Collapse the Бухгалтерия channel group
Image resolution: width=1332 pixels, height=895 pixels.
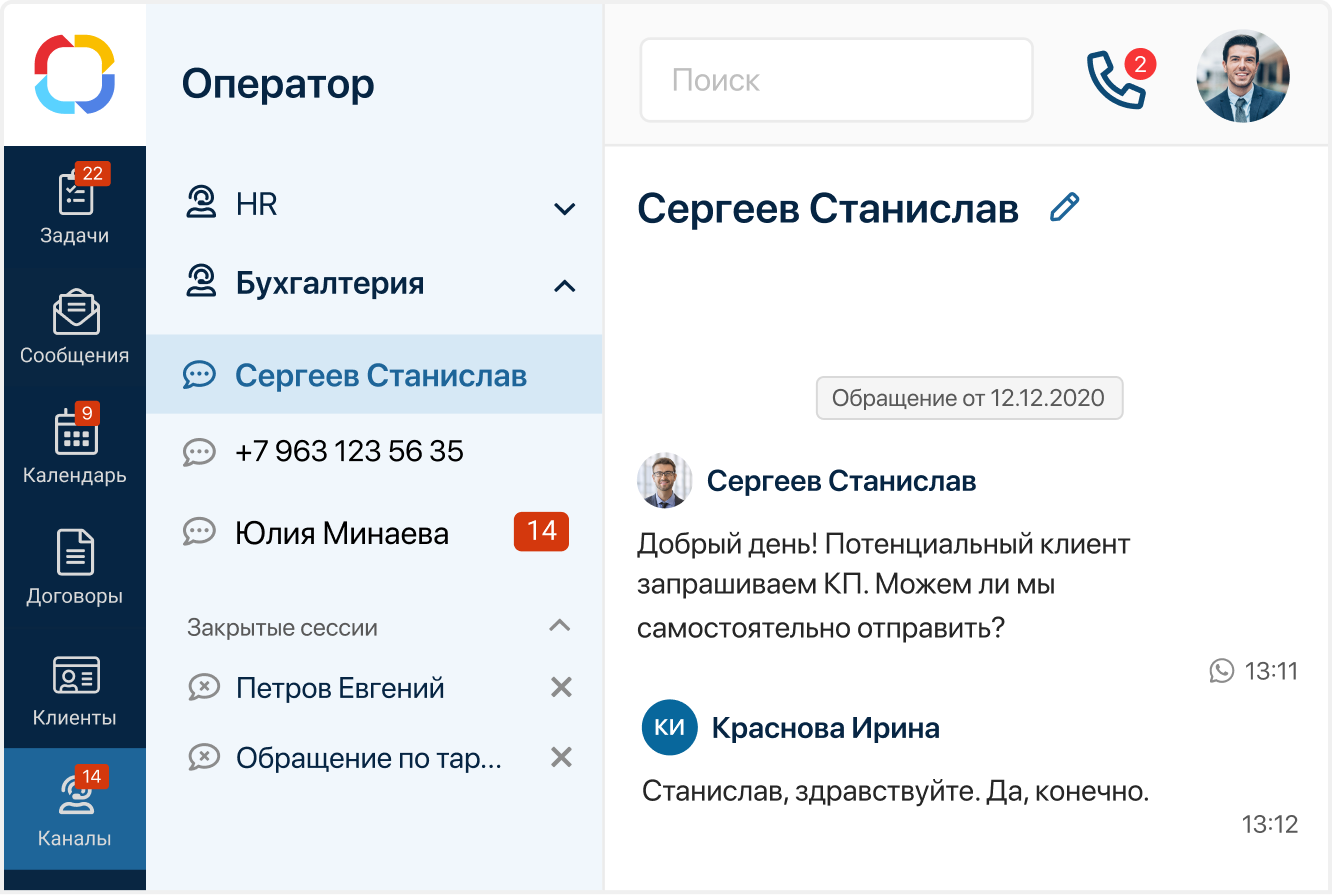[x=564, y=286]
